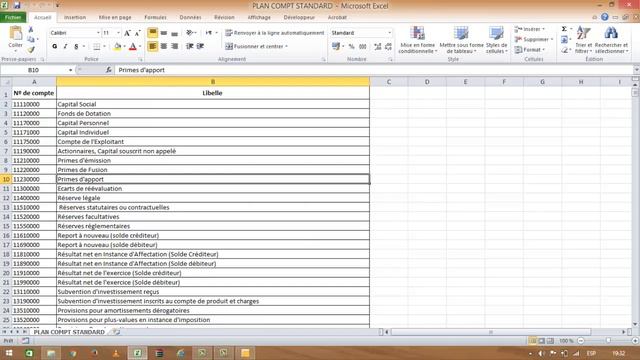640x360 pixels.
Task: Open the Fichier tab
Action: pos(13,18)
